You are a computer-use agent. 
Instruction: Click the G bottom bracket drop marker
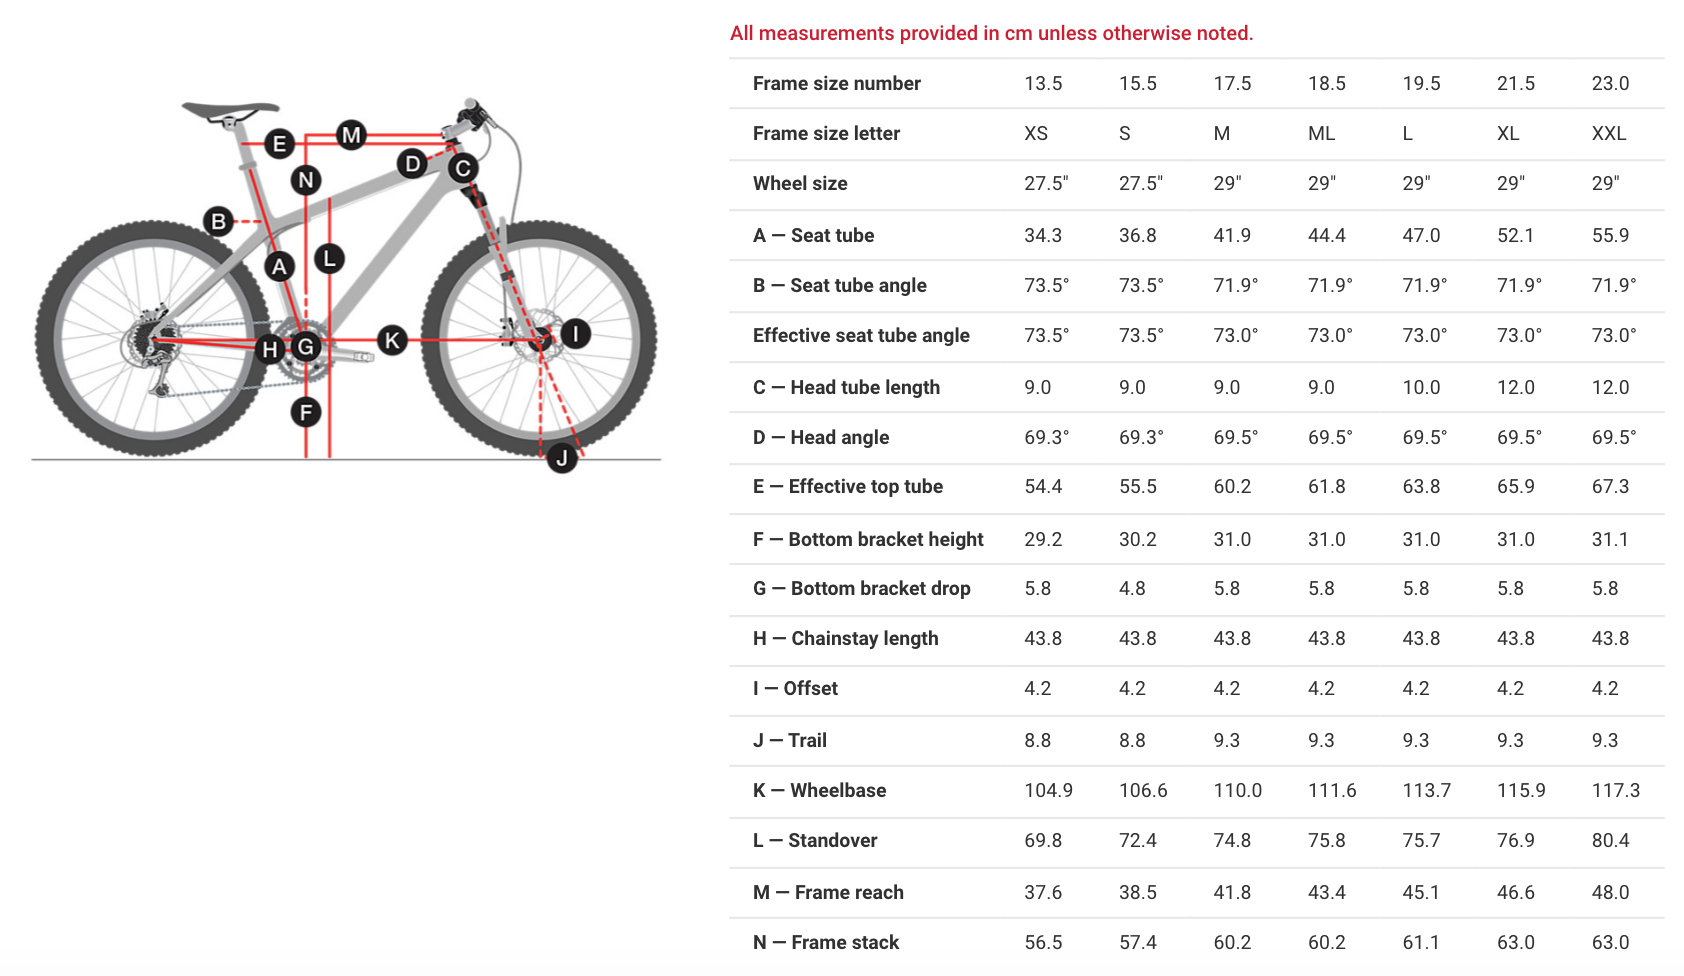(x=306, y=347)
